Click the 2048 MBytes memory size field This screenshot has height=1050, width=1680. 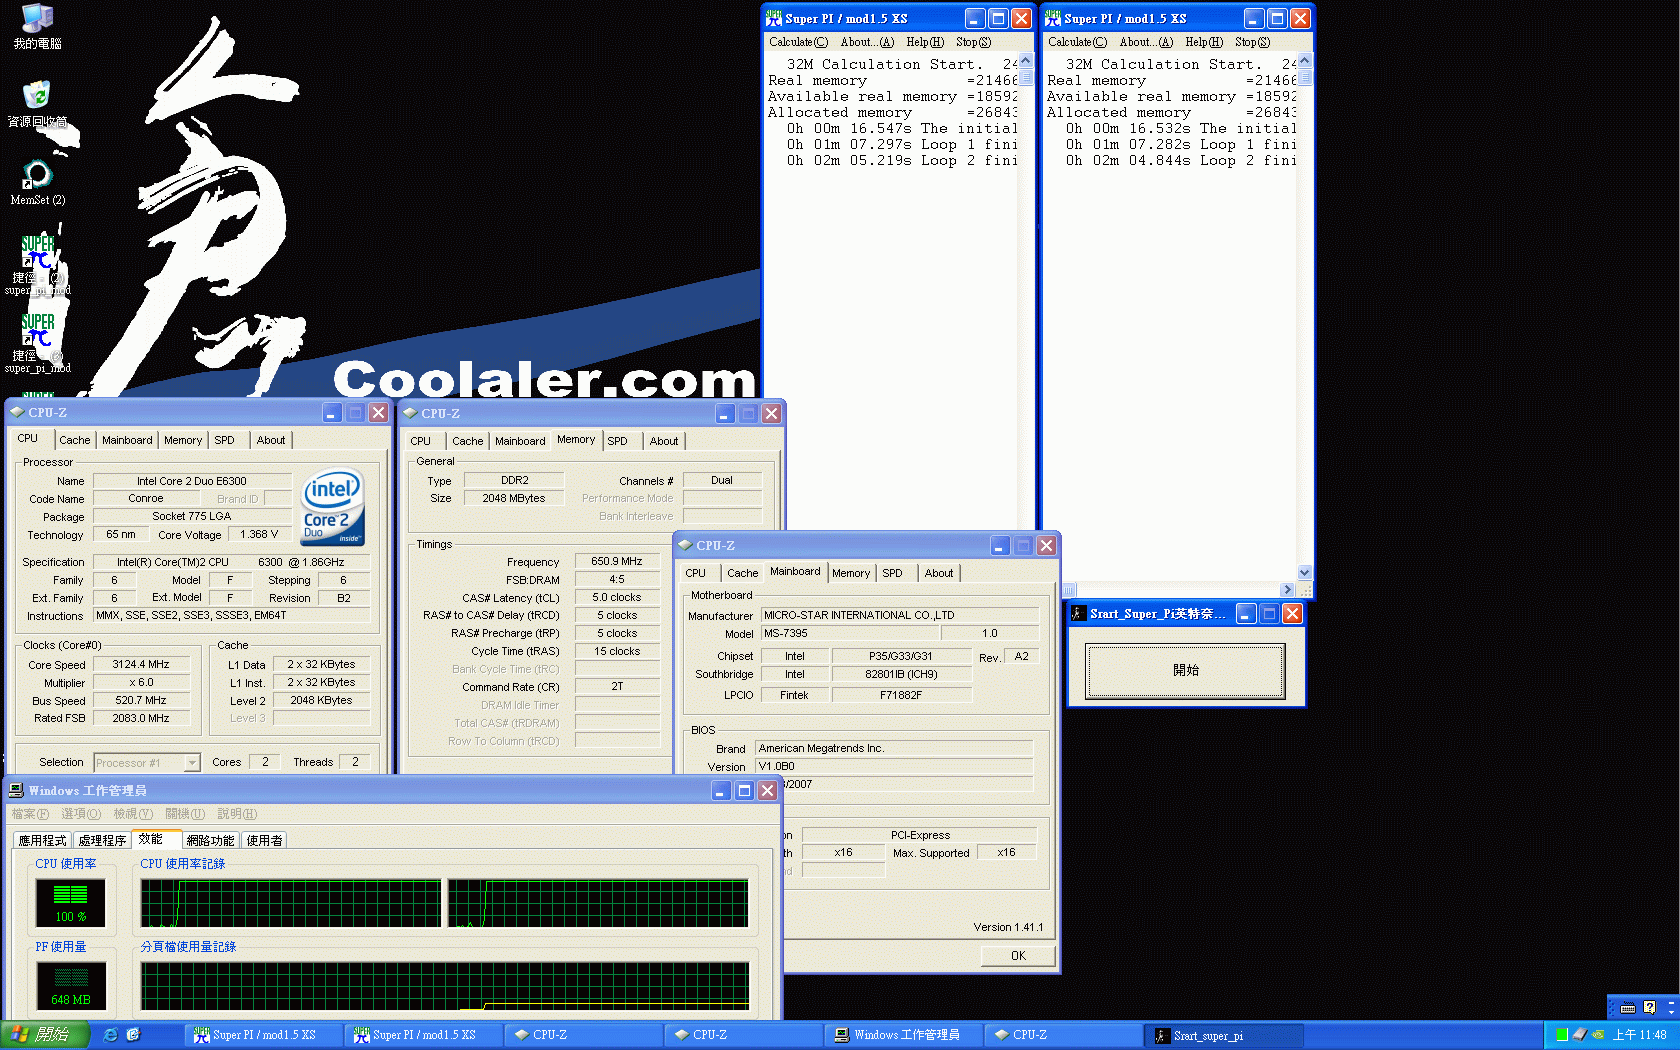tap(514, 499)
